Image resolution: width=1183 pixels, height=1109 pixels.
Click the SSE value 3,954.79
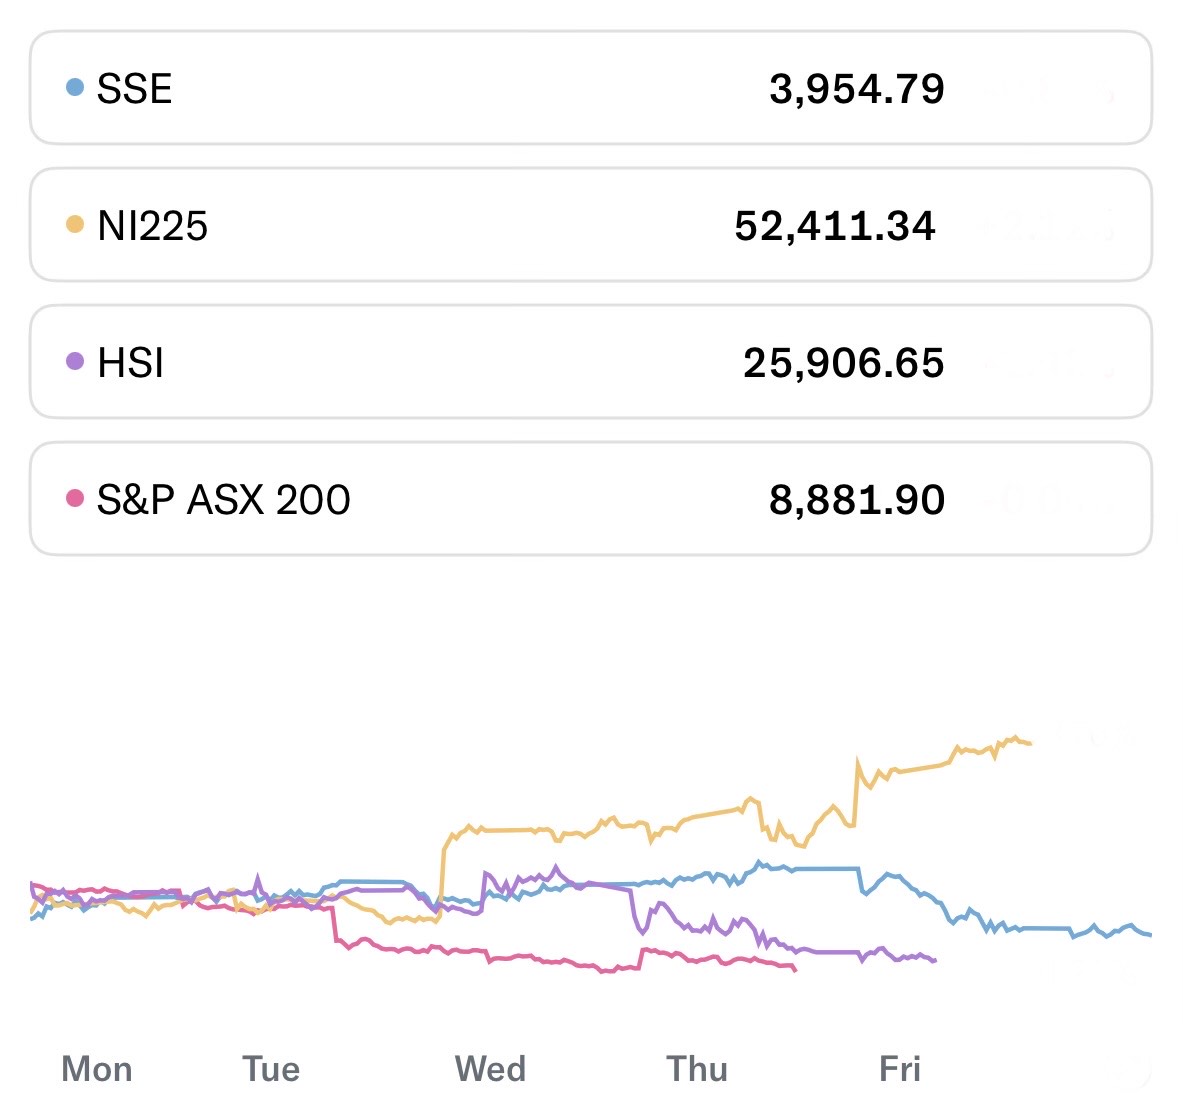(856, 89)
